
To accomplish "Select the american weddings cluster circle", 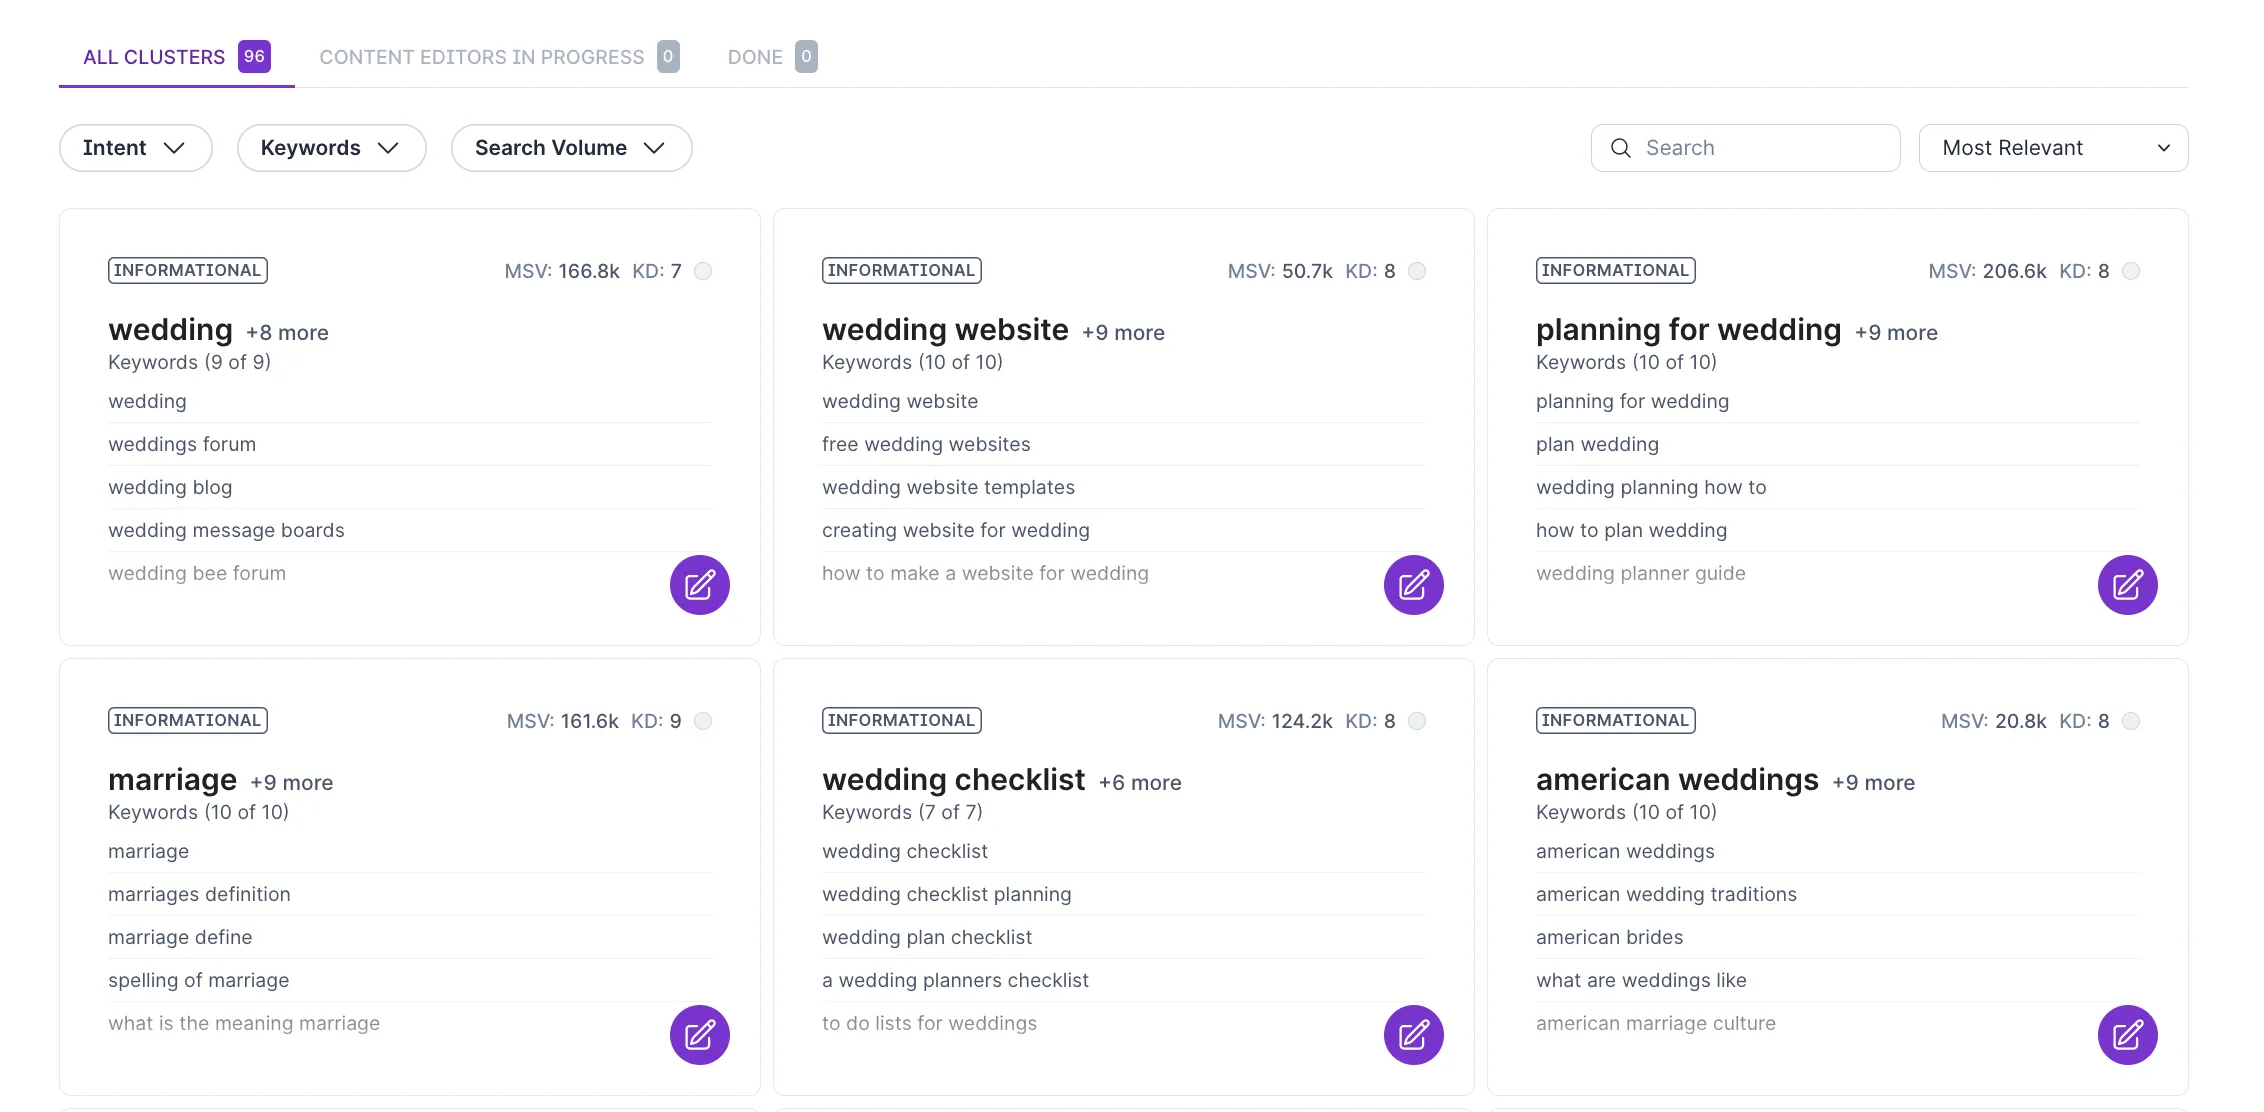I will click(2131, 721).
